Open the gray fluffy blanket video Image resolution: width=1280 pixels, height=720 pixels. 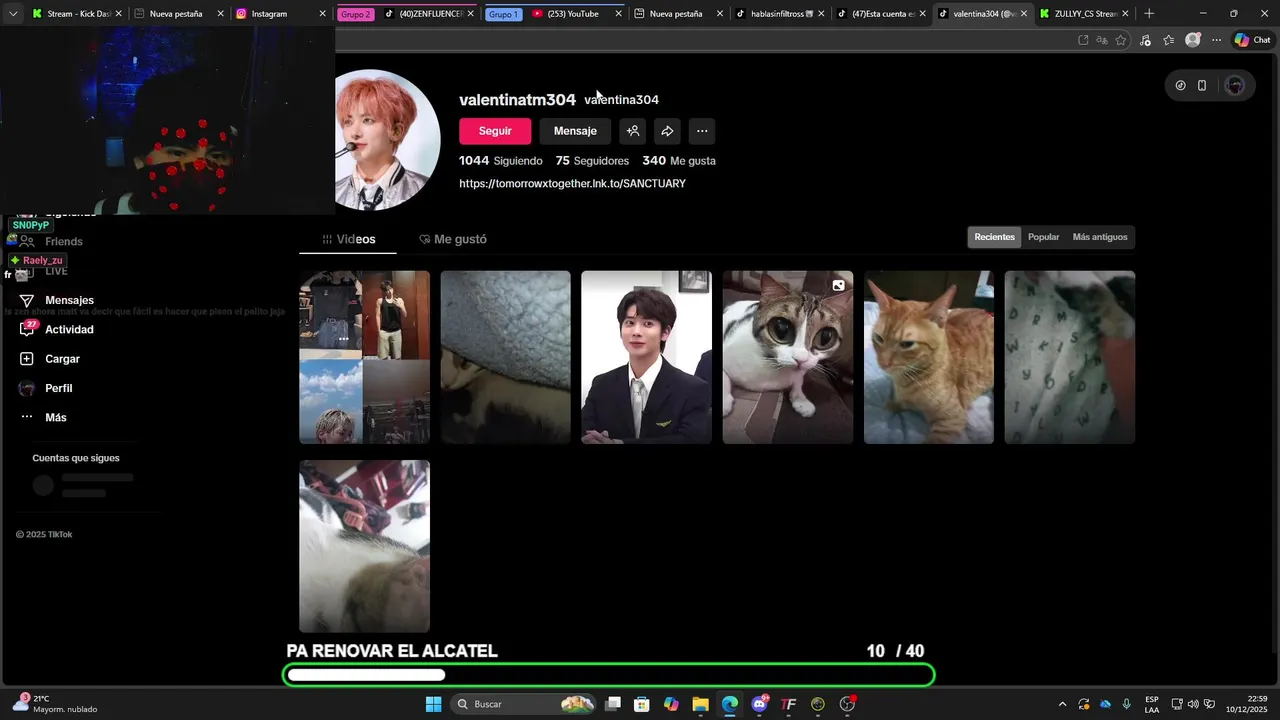tap(505, 357)
